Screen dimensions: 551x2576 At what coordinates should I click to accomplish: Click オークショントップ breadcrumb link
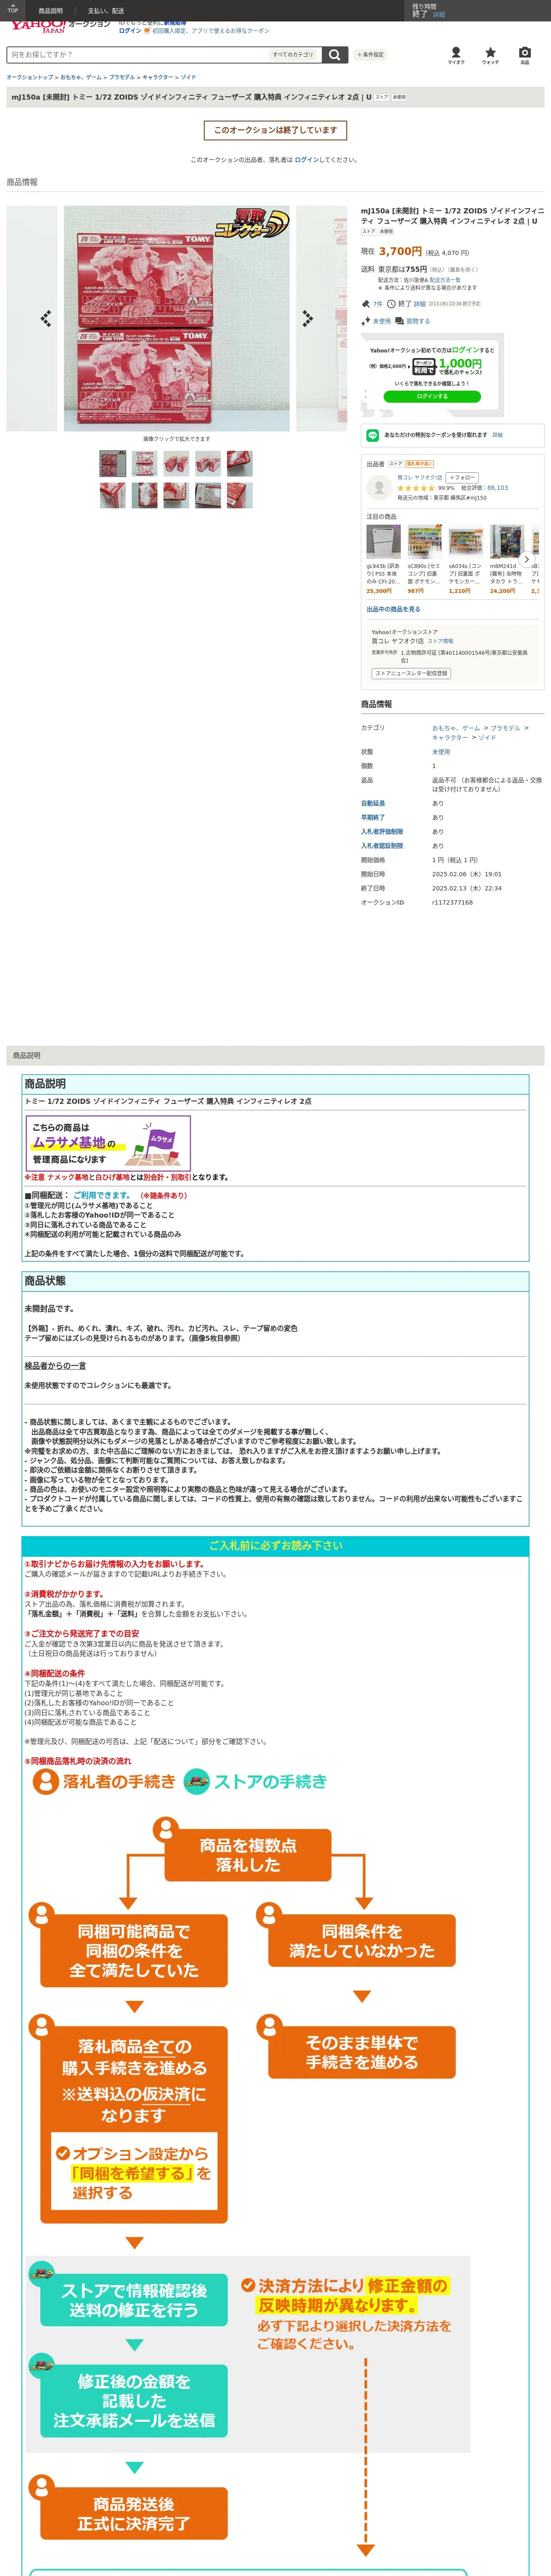click(30, 77)
